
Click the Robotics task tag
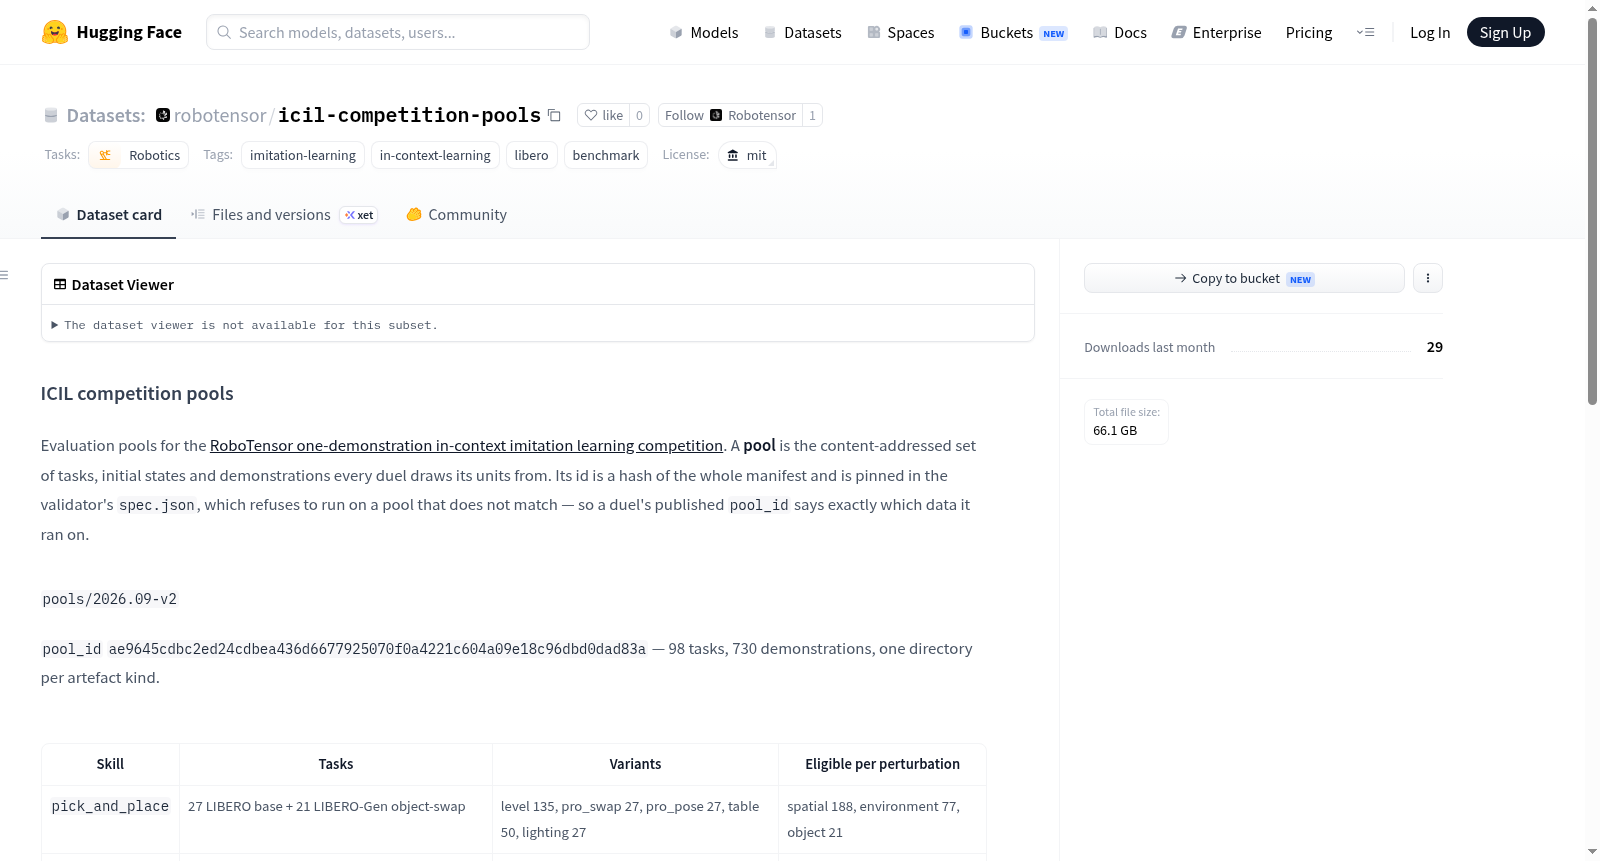pyautogui.click(x=139, y=155)
